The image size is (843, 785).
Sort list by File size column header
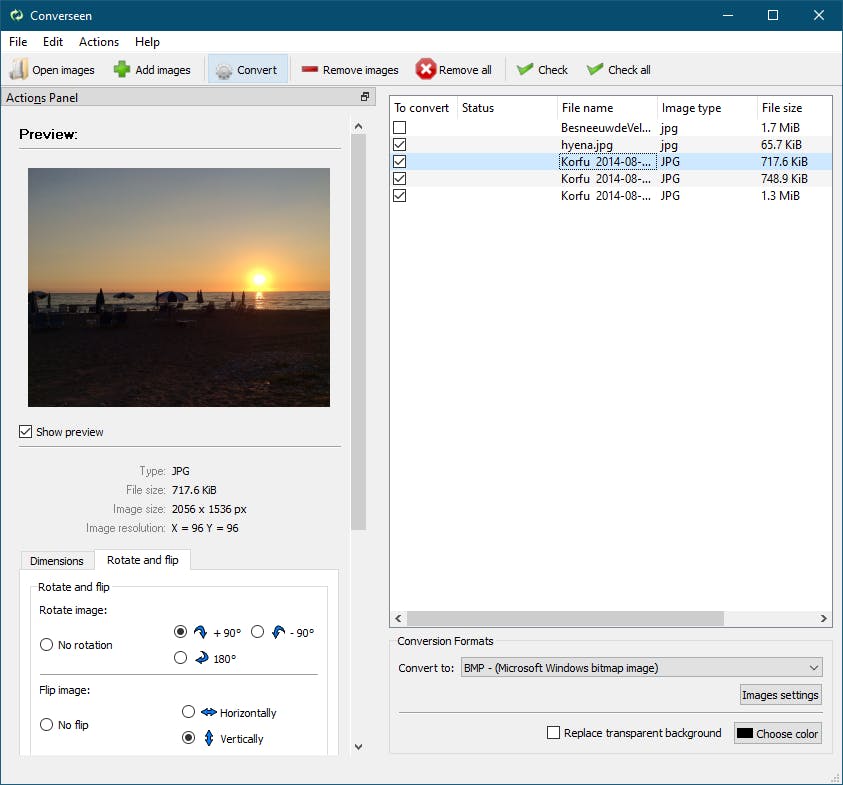tap(782, 108)
